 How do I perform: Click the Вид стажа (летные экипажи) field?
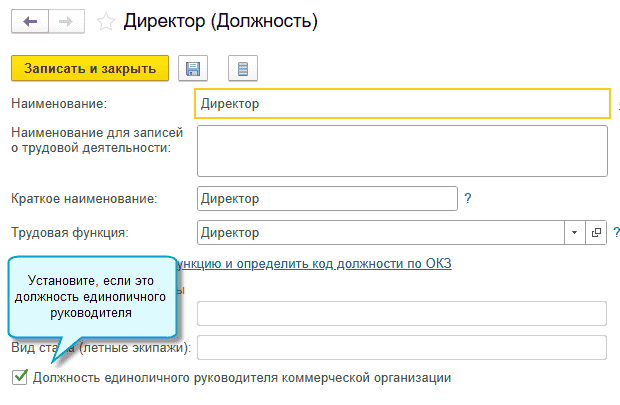(402, 347)
